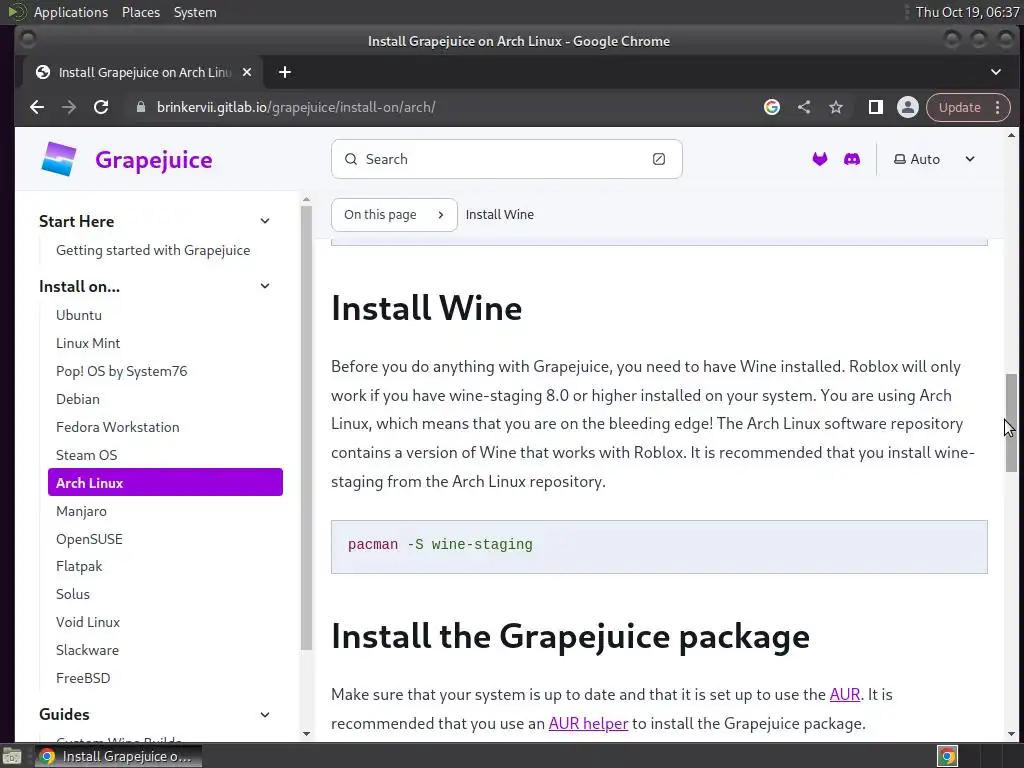Image resolution: width=1024 pixels, height=768 pixels.
Task: Click the Update button in Chrome
Action: [x=959, y=107]
